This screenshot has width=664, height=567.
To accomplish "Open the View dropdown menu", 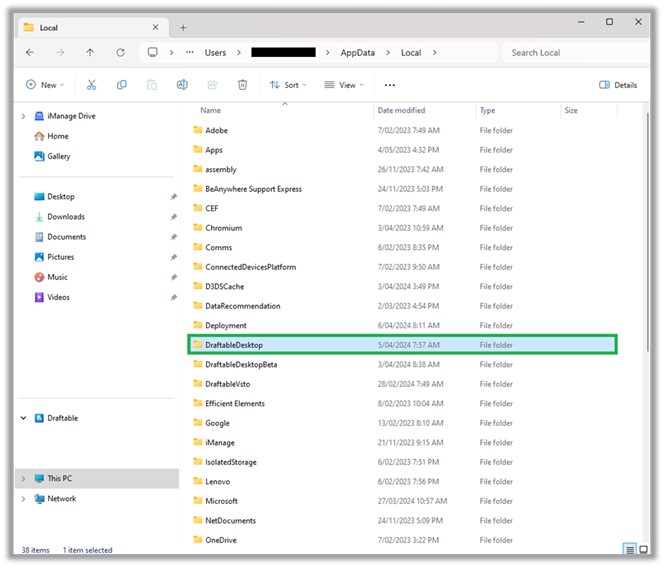I will pos(344,85).
